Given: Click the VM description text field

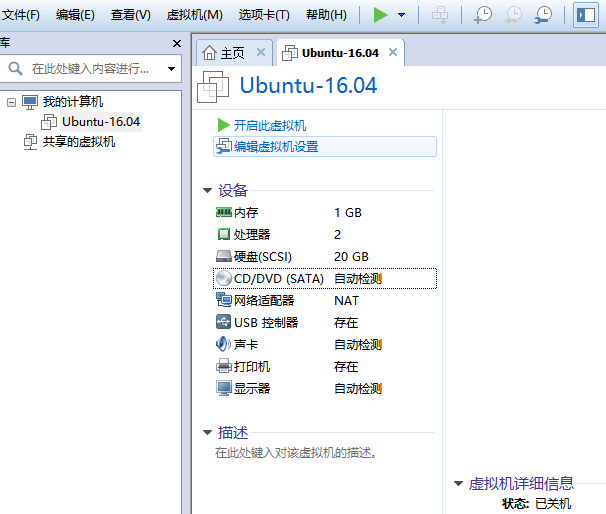Looking at the screenshot, I should (296, 453).
